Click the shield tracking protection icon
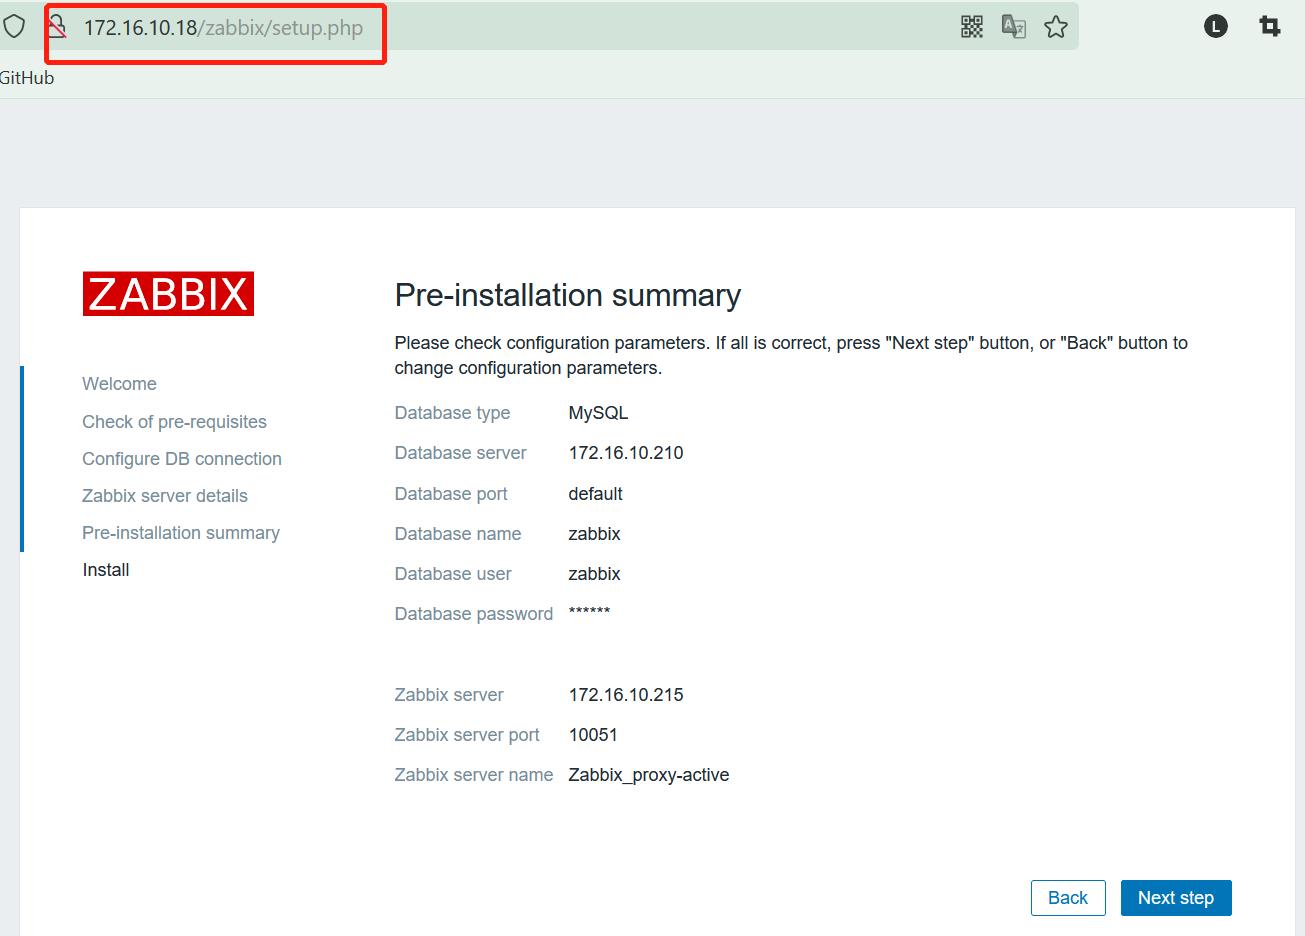Image resolution: width=1305 pixels, height=936 pixels. pyautogui.click(x=14, y=26)
